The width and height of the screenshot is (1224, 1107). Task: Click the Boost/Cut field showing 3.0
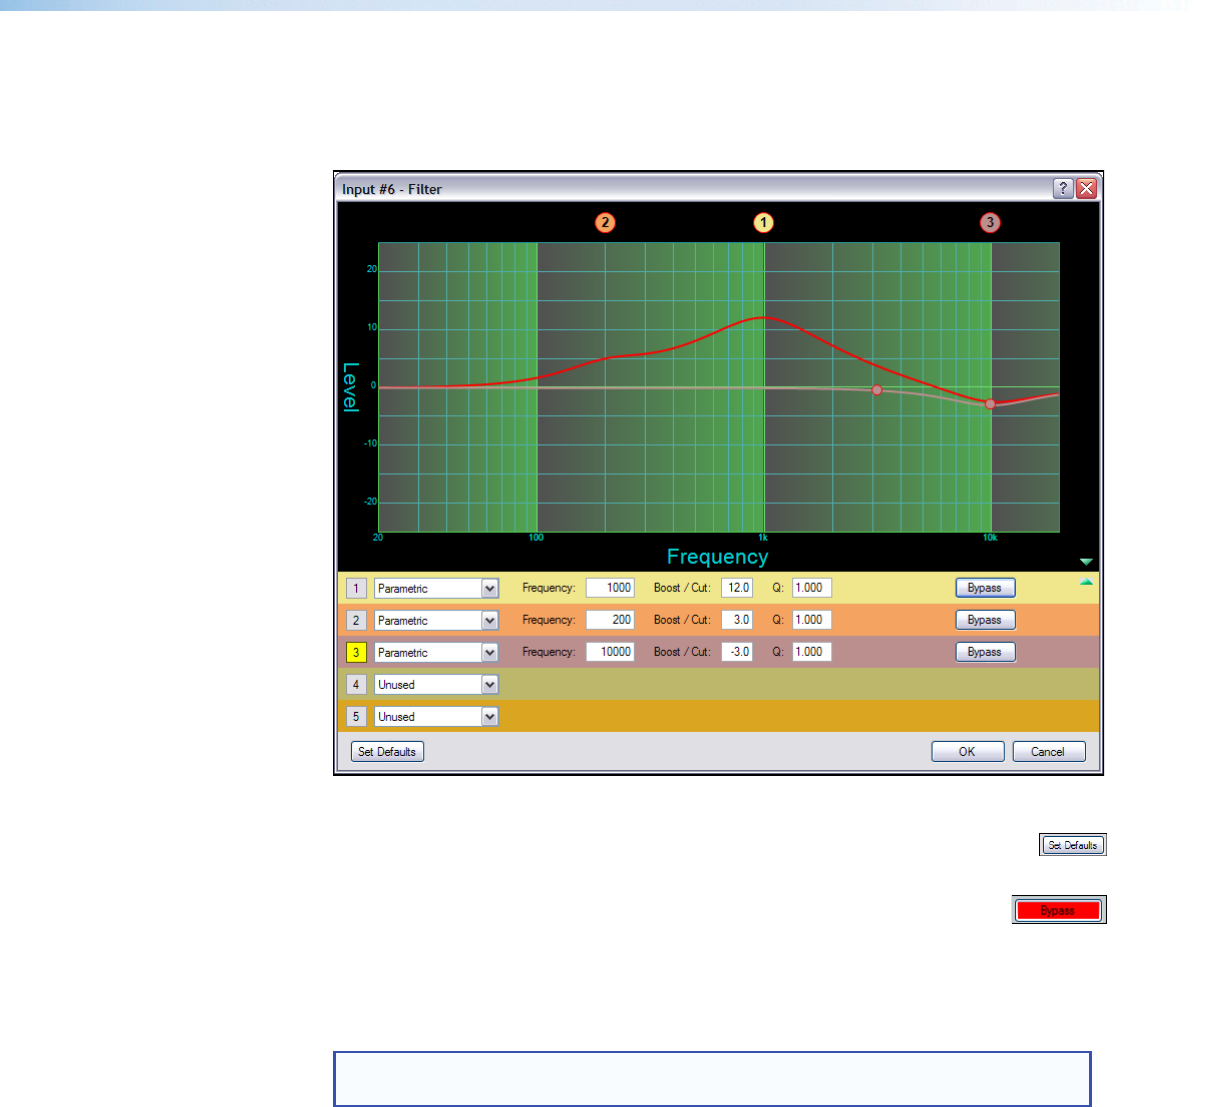pos(737,620)
